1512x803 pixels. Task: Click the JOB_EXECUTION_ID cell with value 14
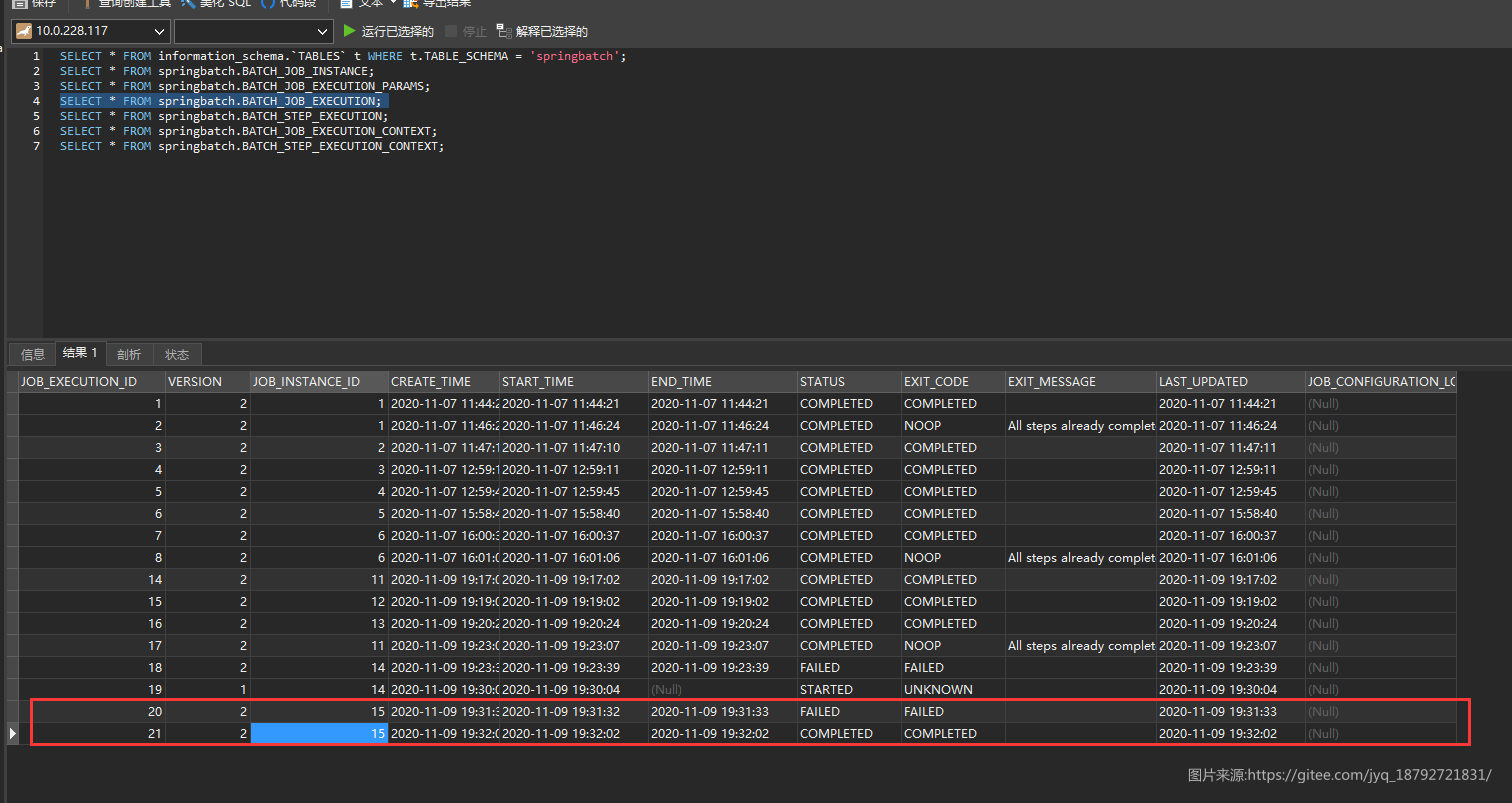point(92,580)
